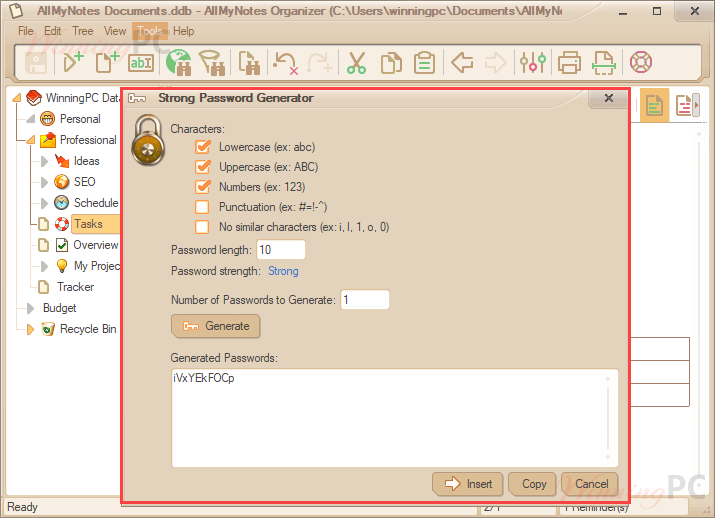This screenshot has height=518, width=715.
Task: Select the Professional tree item
Action: pyautogui.click(x=88, y=140)
